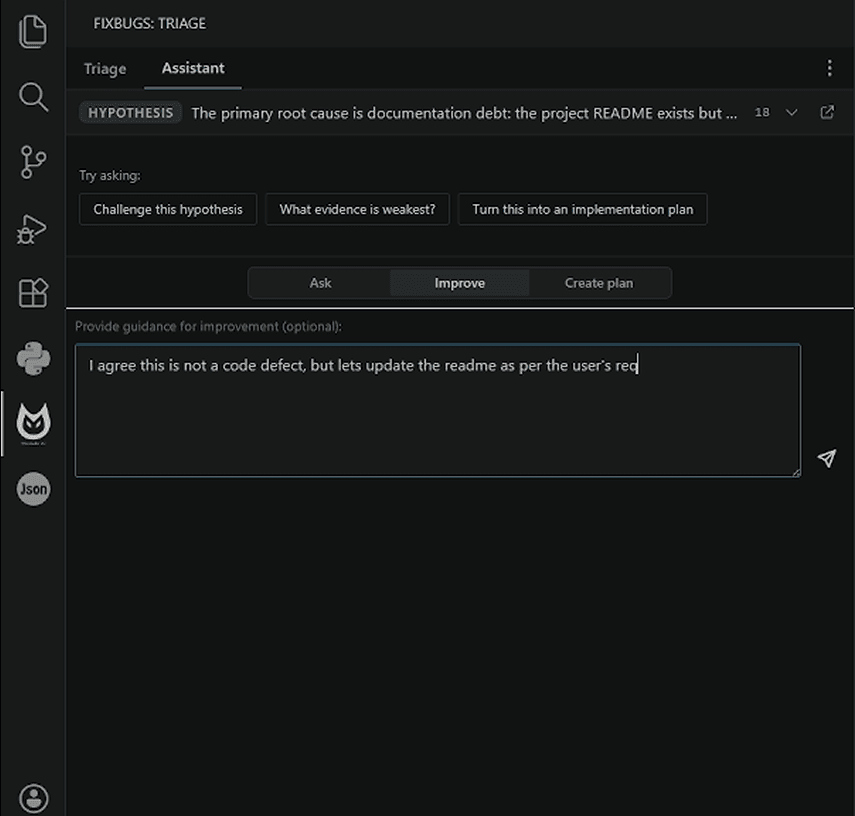Click the number 18 counter
Image resolution: width=855 pixels, height=816 pixels.
pyautogui.click(x=762, y=112)
